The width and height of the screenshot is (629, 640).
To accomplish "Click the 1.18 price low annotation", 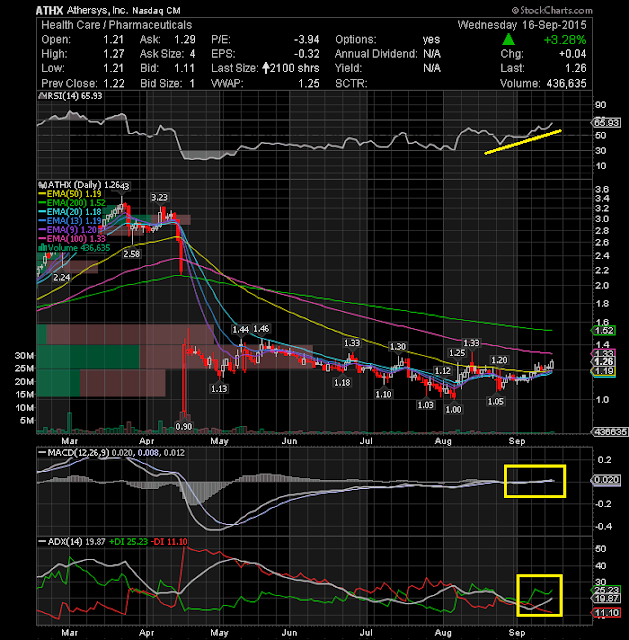I will tap(342, 383).
